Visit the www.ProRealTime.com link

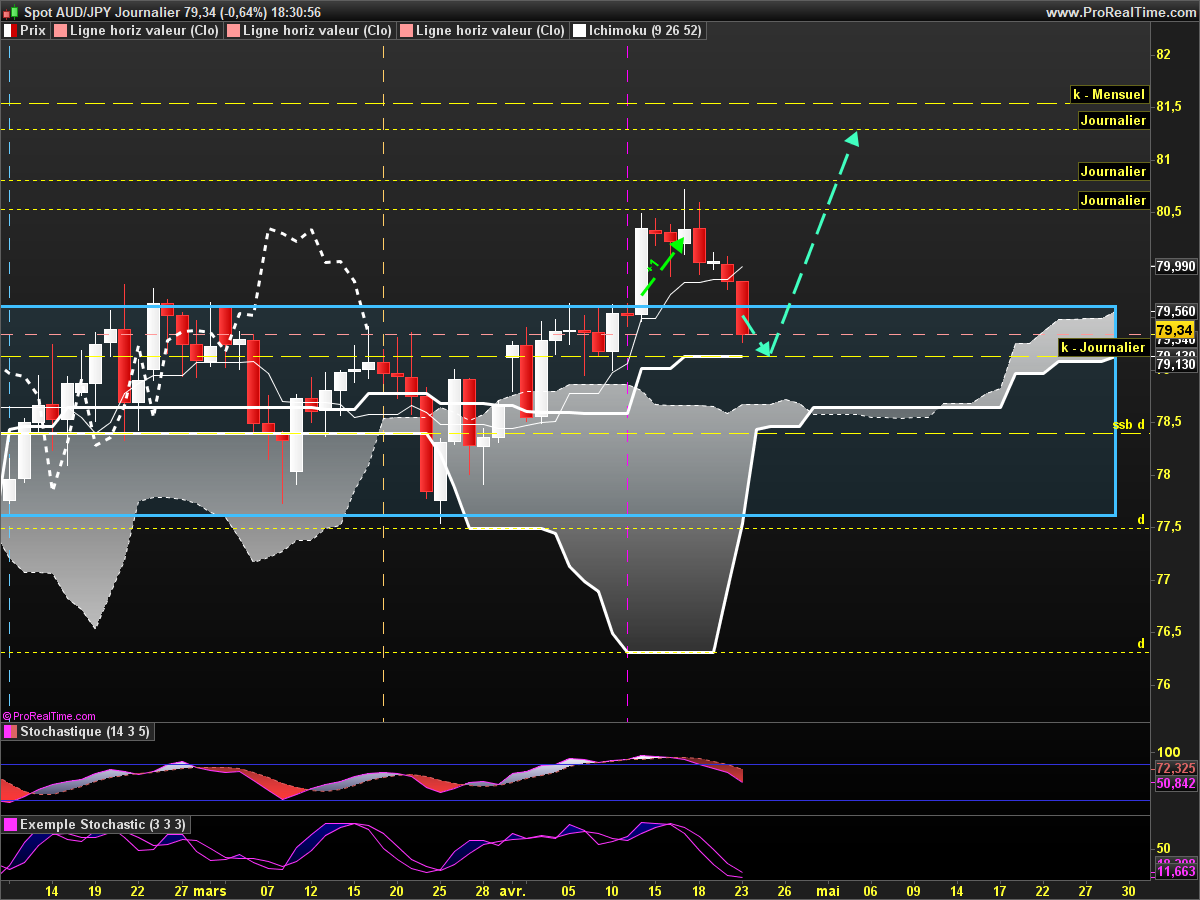click(x=1119, y=12)
